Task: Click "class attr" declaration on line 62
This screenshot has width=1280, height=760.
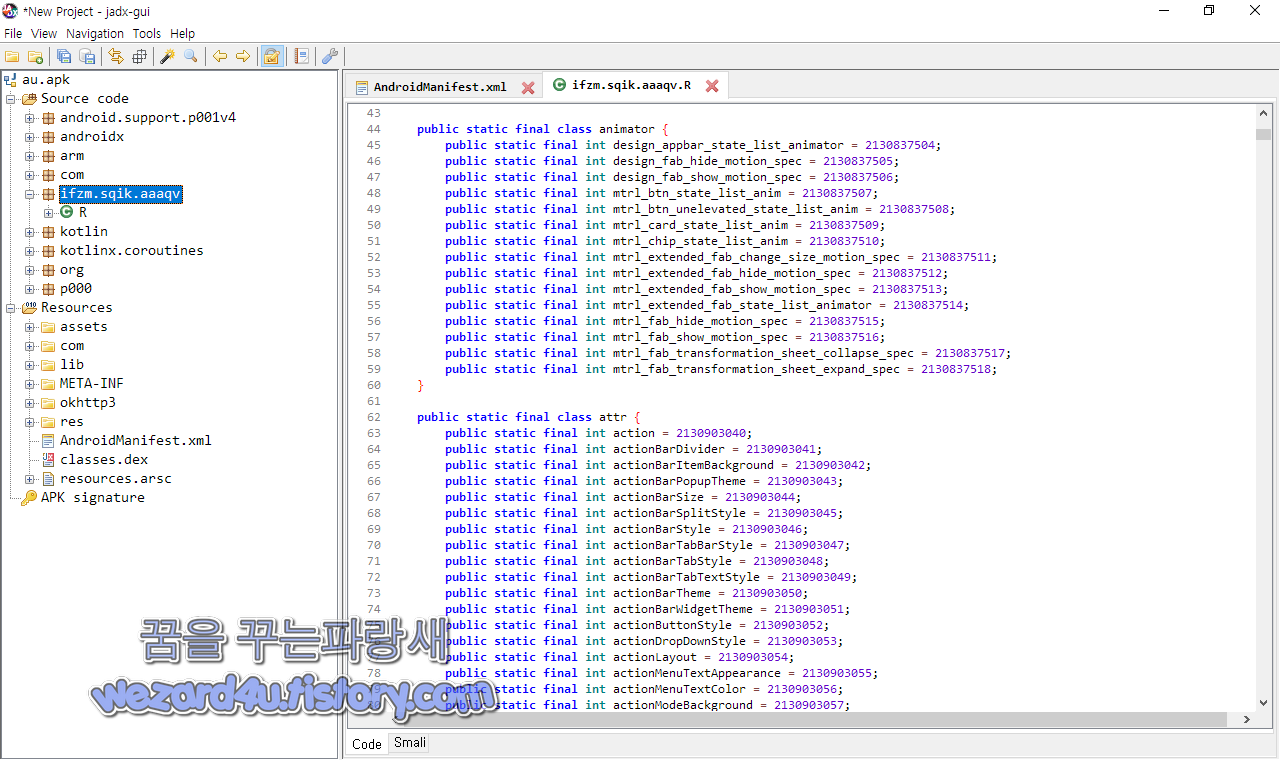Action: click(591, 417)
